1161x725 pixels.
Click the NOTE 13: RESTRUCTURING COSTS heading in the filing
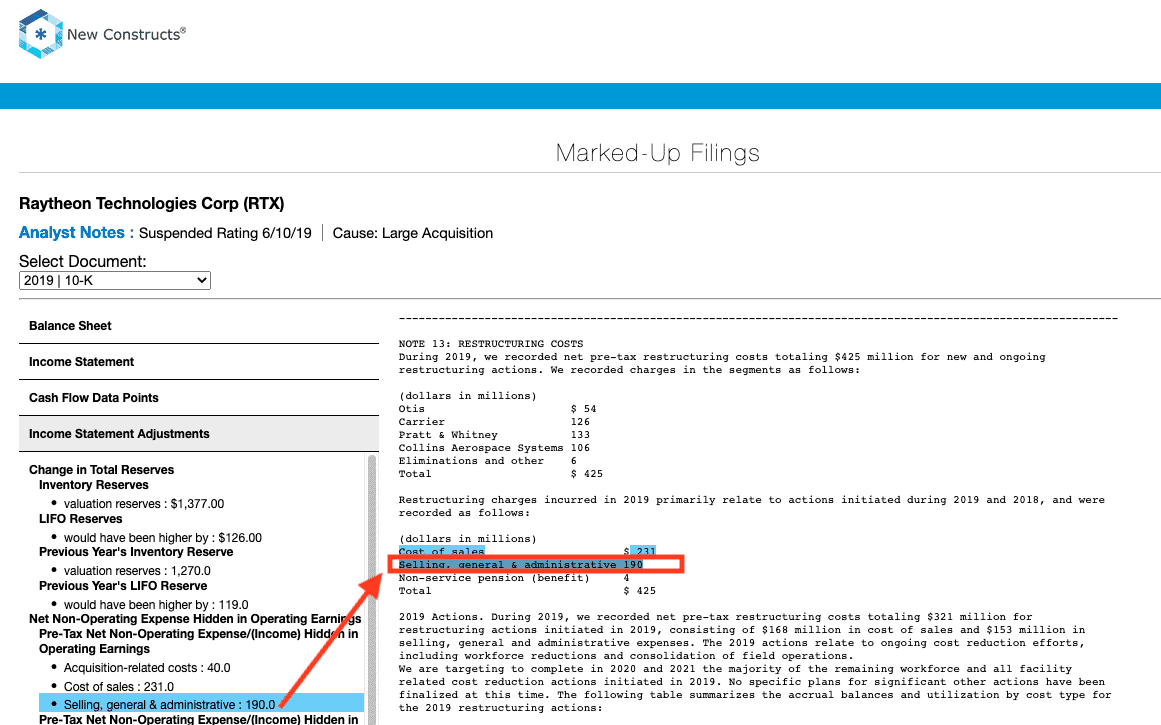[491, 344]
